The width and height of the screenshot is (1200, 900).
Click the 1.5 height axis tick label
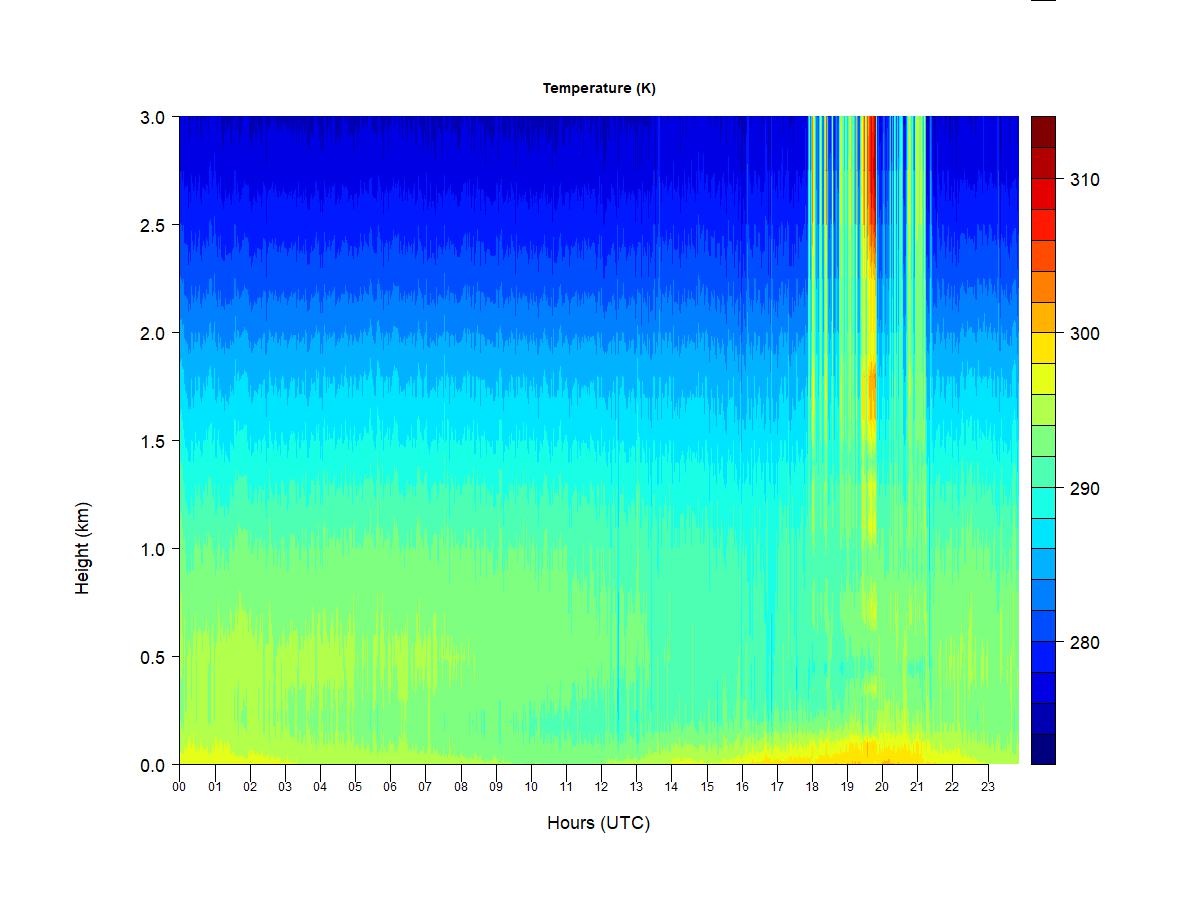(152, 441)
